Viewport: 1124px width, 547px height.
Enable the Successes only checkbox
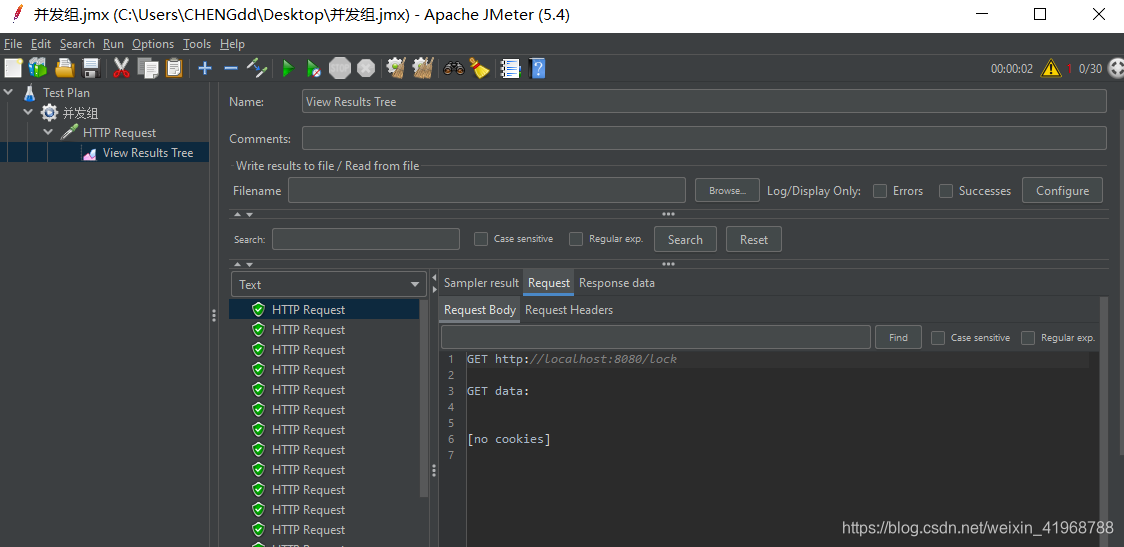click(946, 191)
